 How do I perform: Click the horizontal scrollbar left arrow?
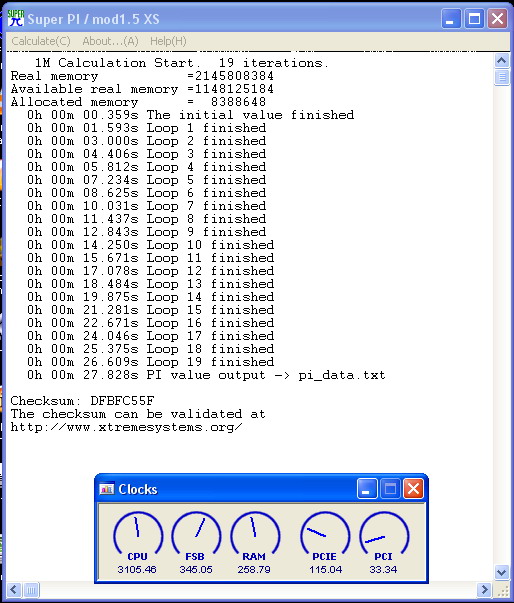(14, 590)
